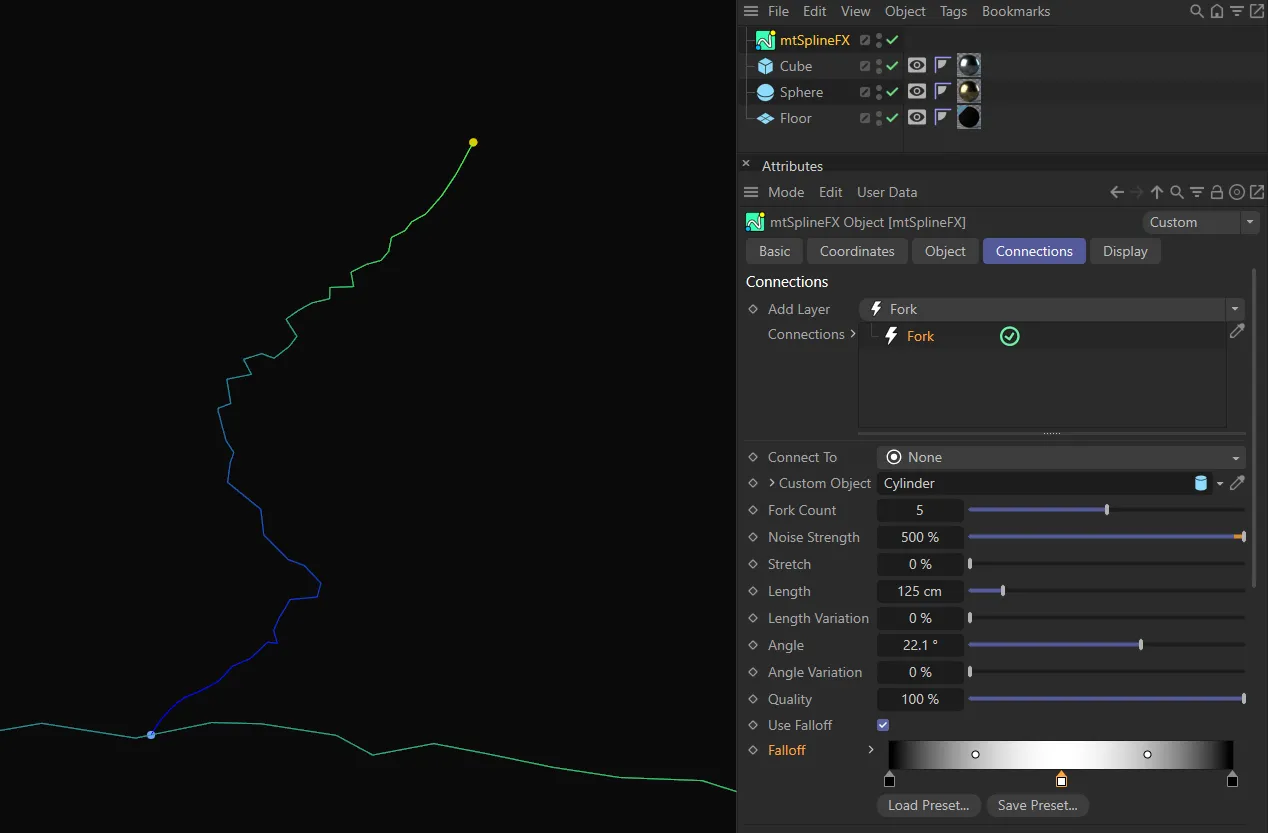This screenshot has width=1268, height=833.
Task: Click the Object Manager home icon
Action: point(1217,12)
